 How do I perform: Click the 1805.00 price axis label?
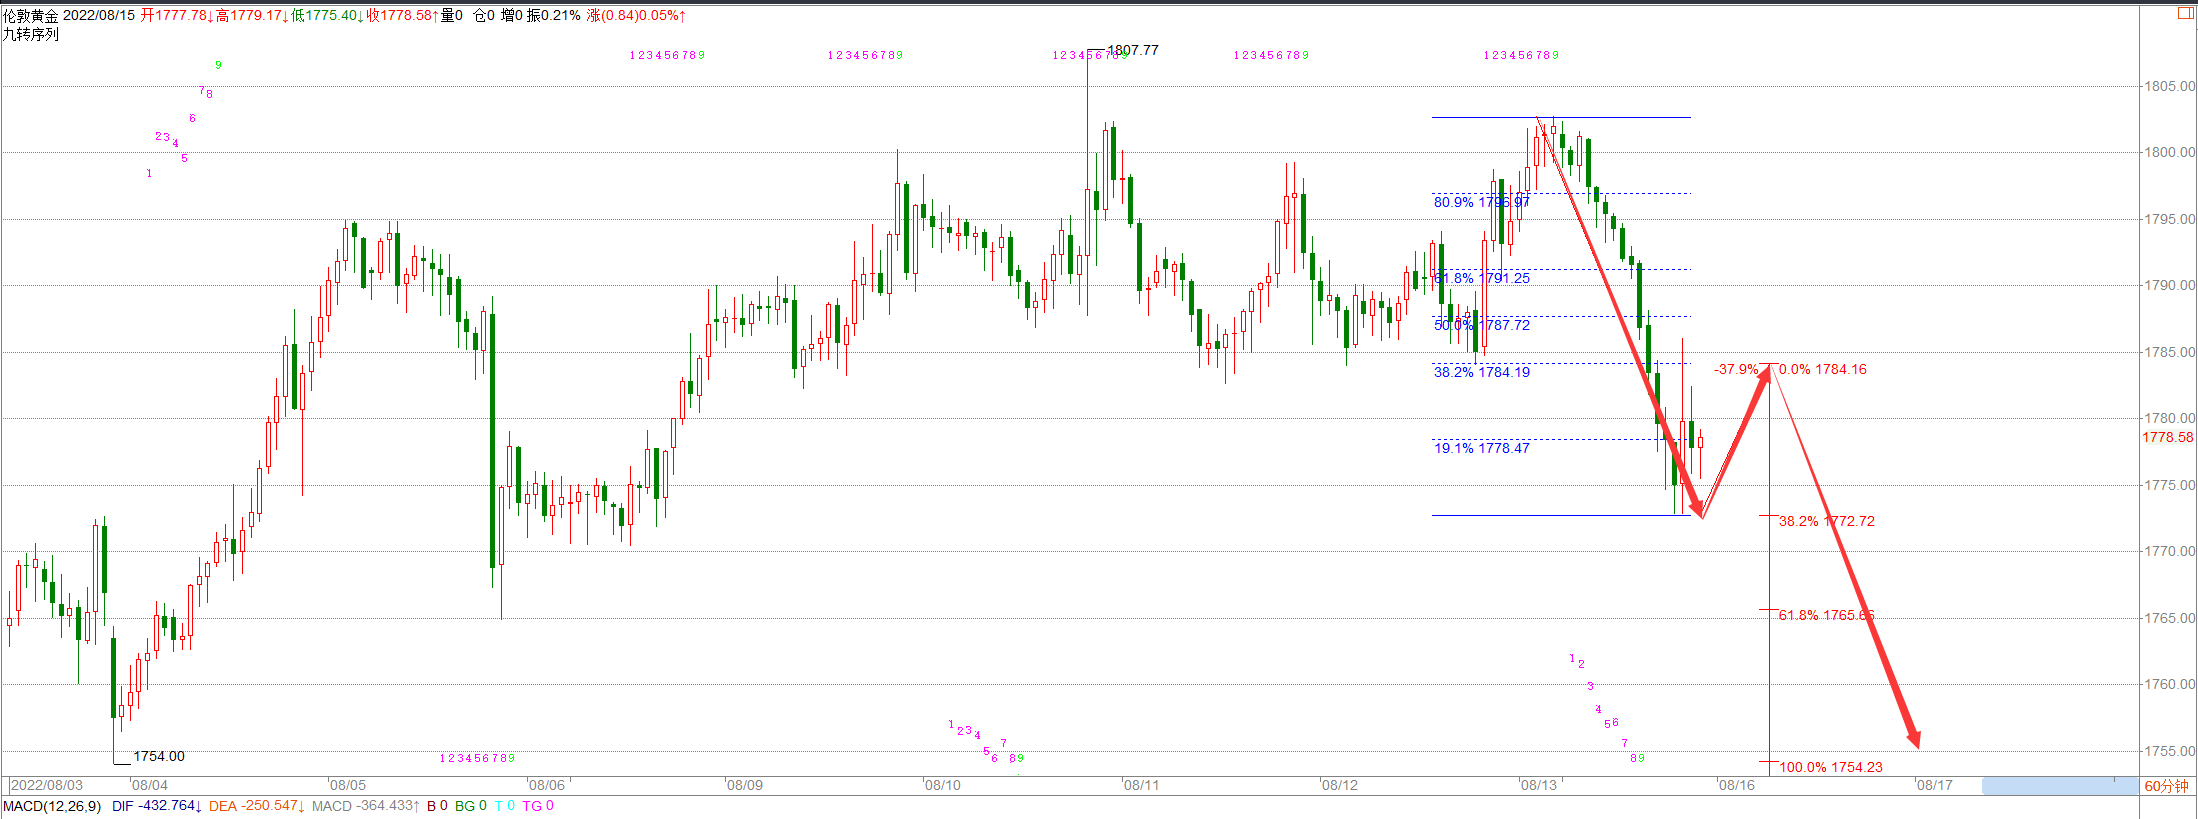click(x=2169, y=86)
